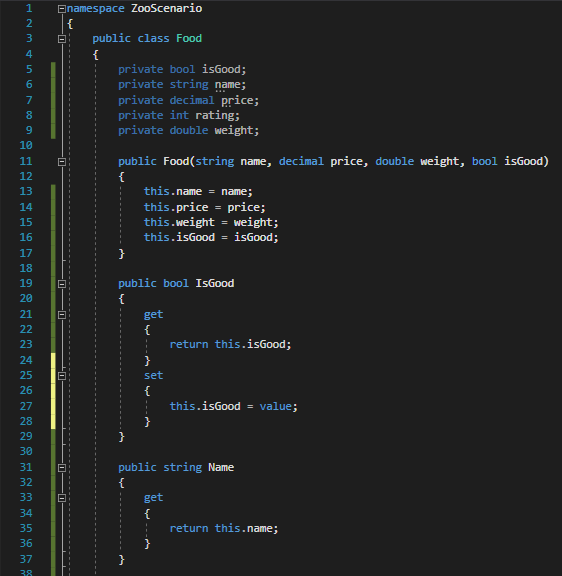Image resolution: width=562 pixels, height=576 pixels.
Task: Click the ZooScenario namespace name
Action: click(x=166, y=8)
